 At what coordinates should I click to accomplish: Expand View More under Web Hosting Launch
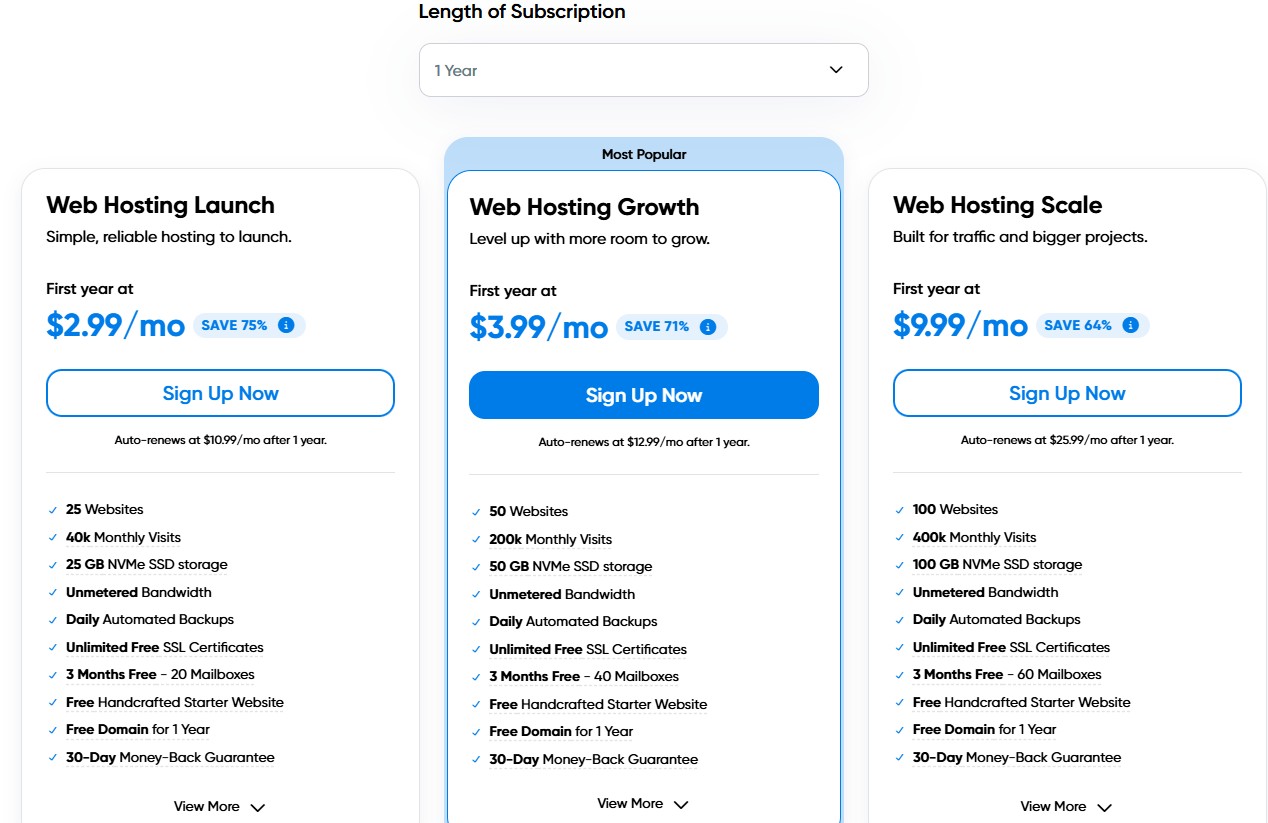point(220,807)
